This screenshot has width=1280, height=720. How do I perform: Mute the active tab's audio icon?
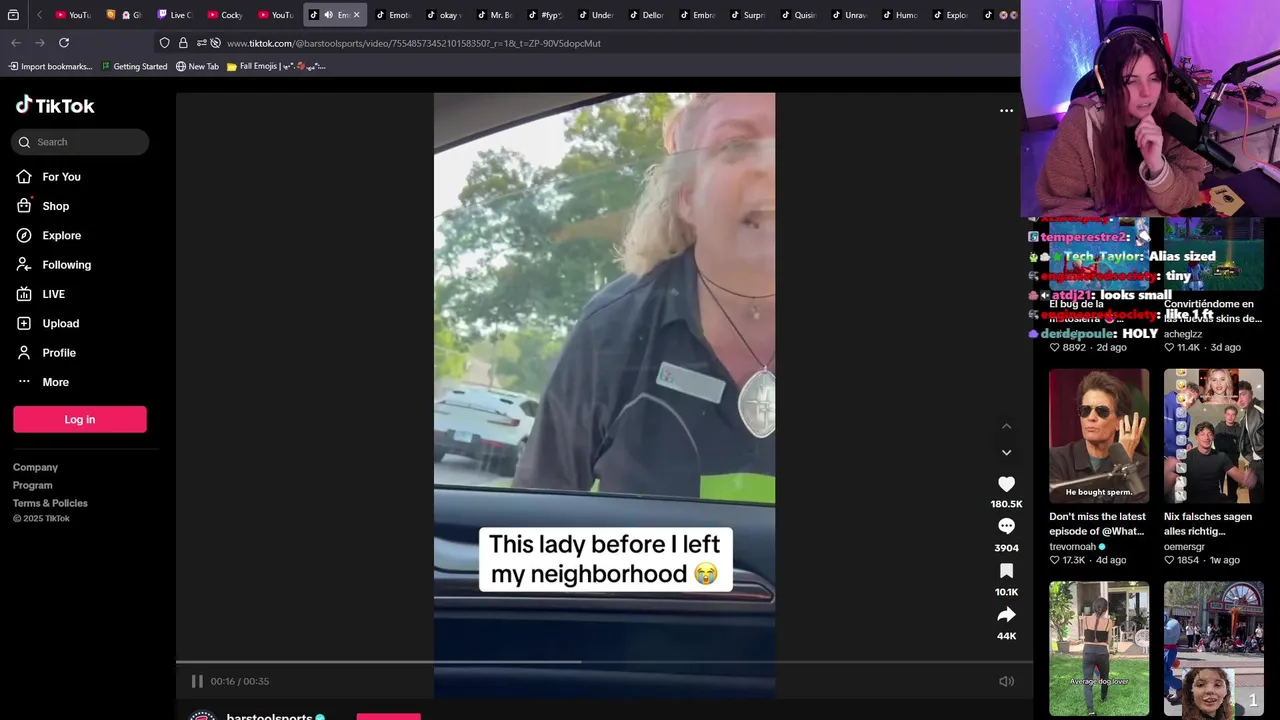tap(328, 15)
